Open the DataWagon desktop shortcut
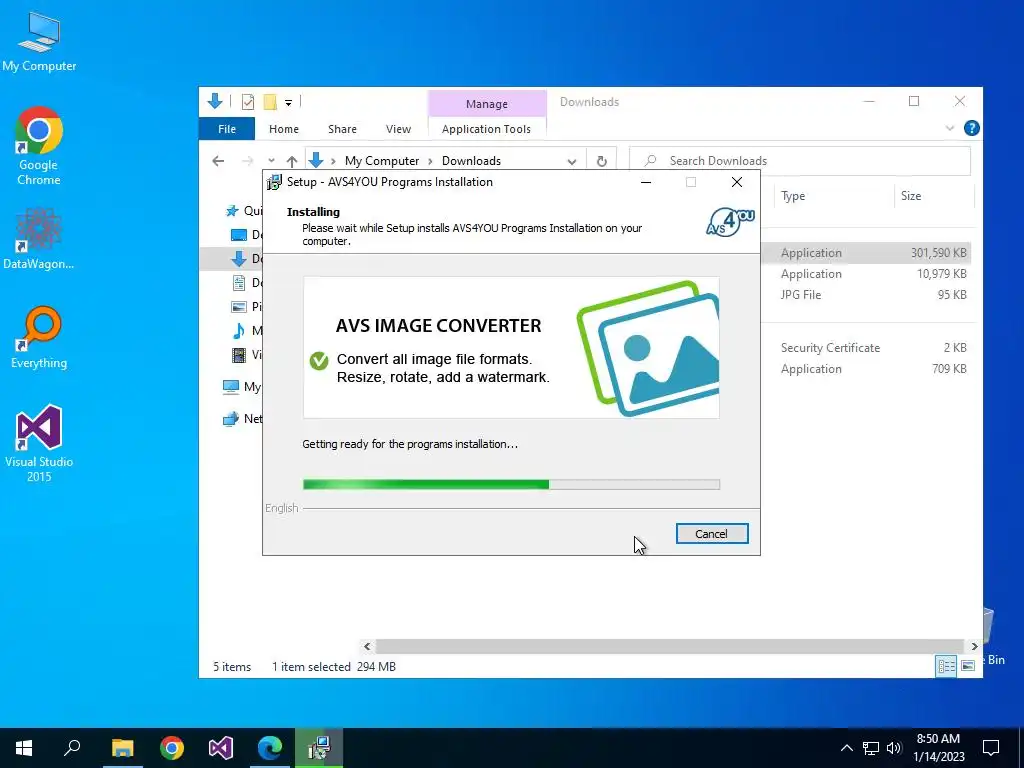The width and height of the screenshot is (1024, 768). [39, 238]
